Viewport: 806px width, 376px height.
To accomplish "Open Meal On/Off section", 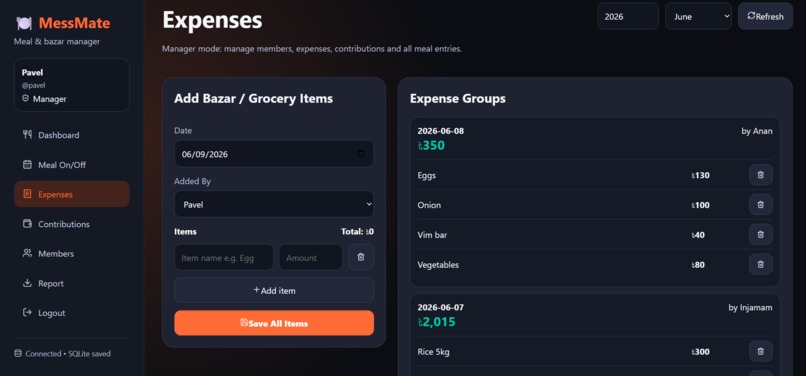I will 71,165.
